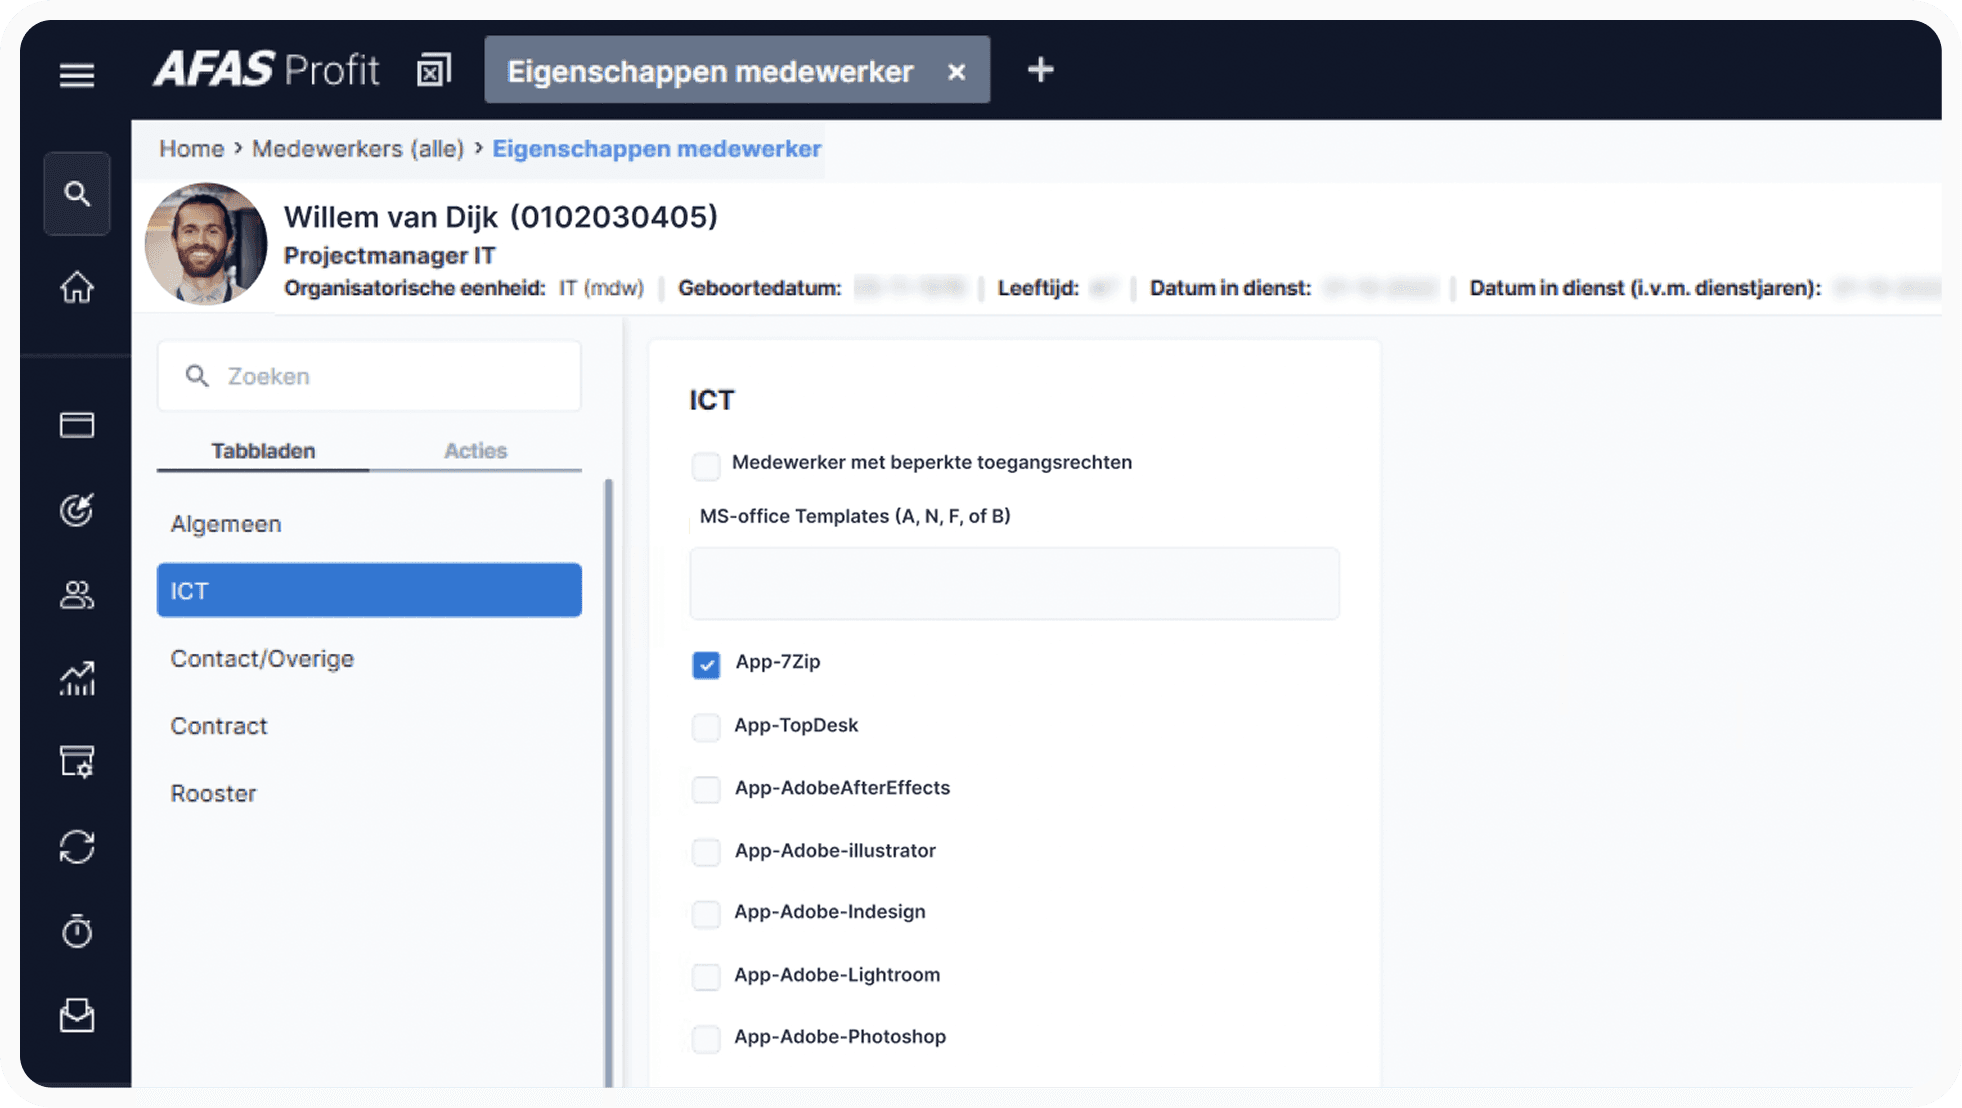Click the MS-office Templates input field
Screen dimensions: 1962x1108
pyautogui.click(x=1014, y=583)
